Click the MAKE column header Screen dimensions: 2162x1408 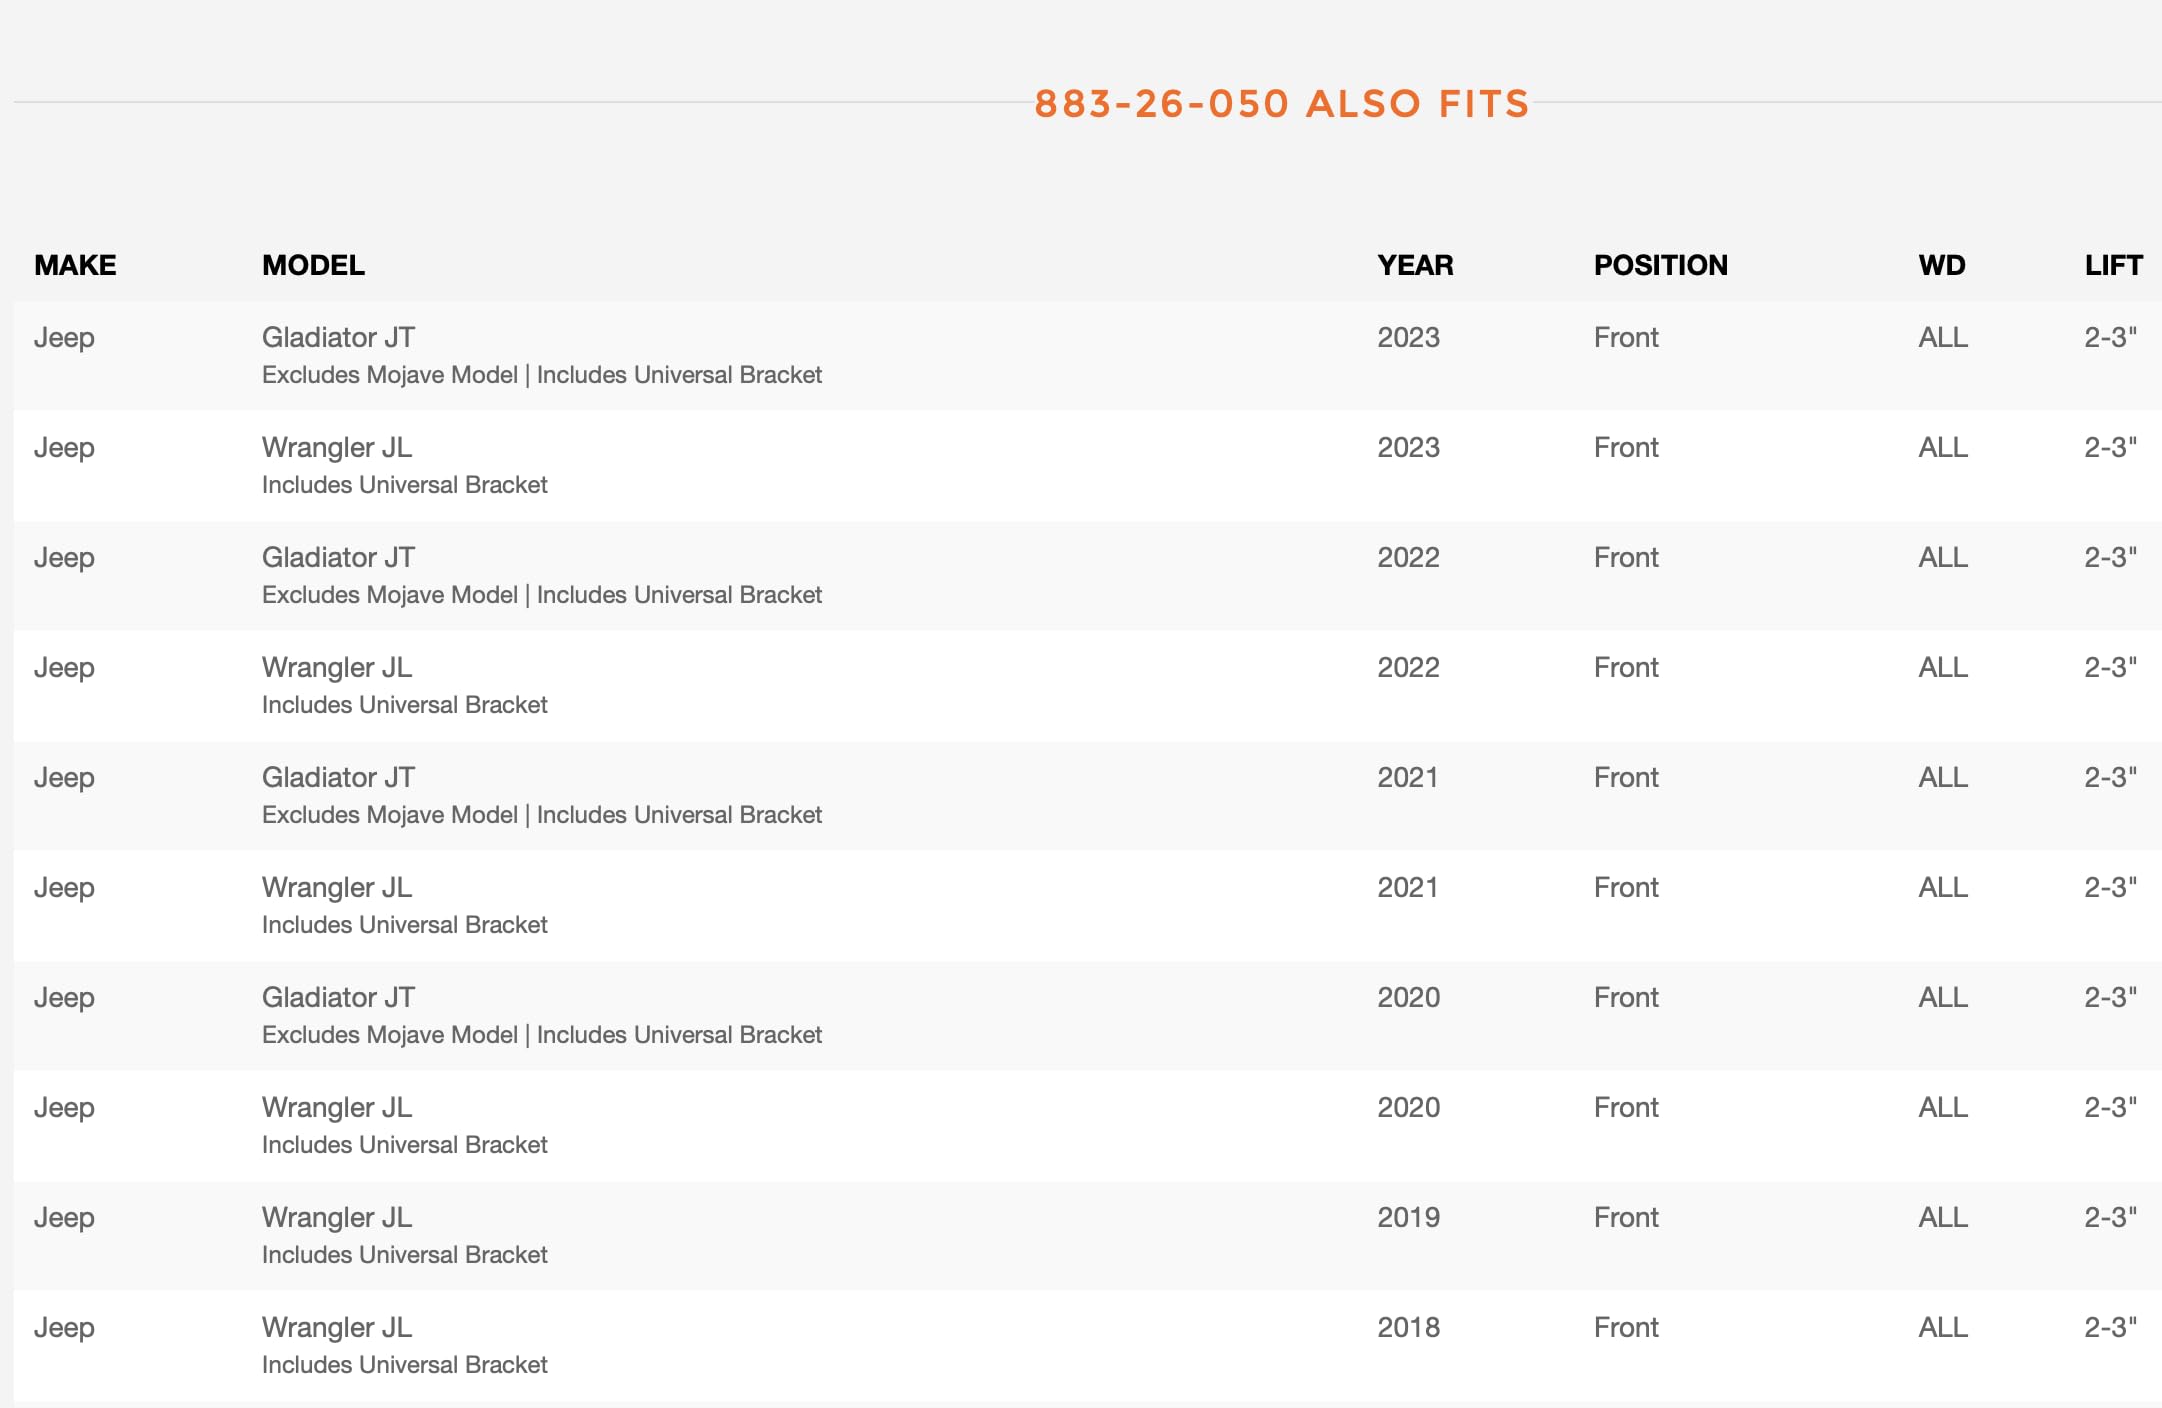coord(75,265)
